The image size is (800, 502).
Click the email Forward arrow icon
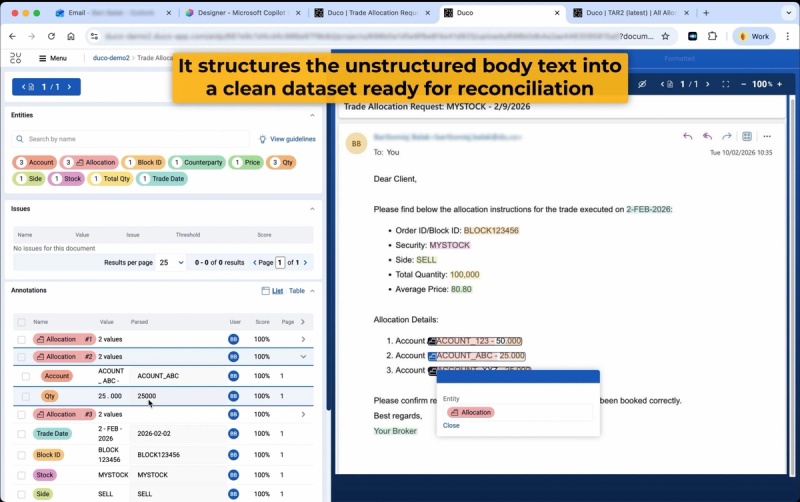coord(727,136)
